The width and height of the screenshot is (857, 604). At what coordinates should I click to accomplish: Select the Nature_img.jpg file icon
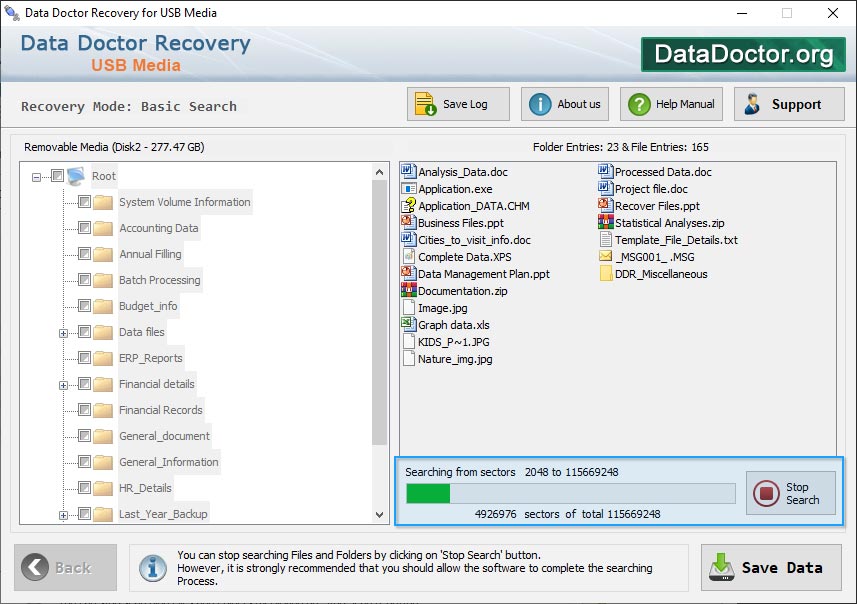pos(408,359)
